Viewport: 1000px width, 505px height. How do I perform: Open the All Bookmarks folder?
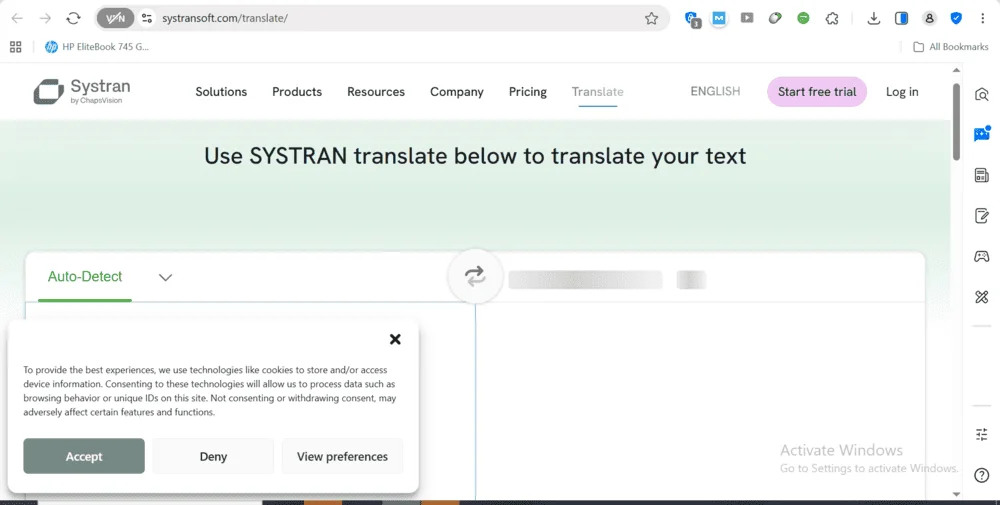pos(951,47)
